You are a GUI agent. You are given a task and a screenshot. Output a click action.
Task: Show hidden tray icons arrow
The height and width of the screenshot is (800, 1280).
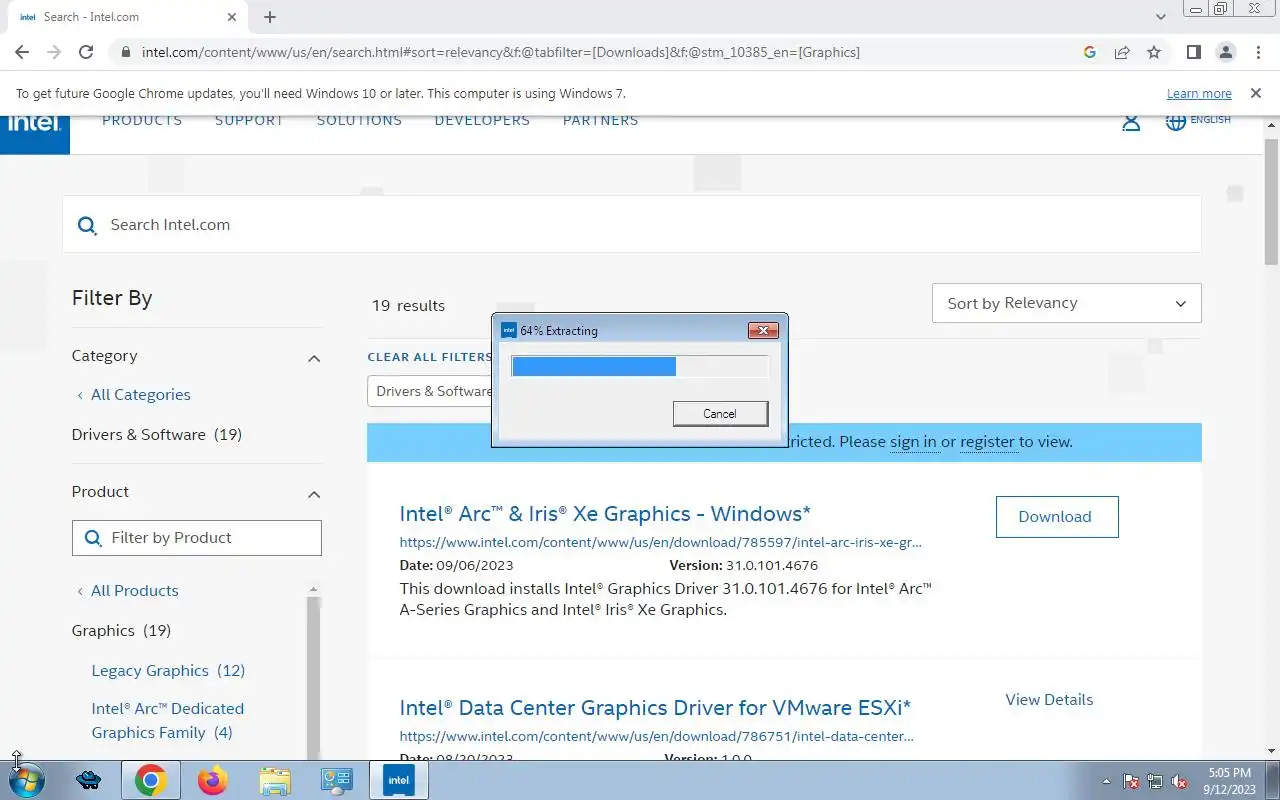1106,781
